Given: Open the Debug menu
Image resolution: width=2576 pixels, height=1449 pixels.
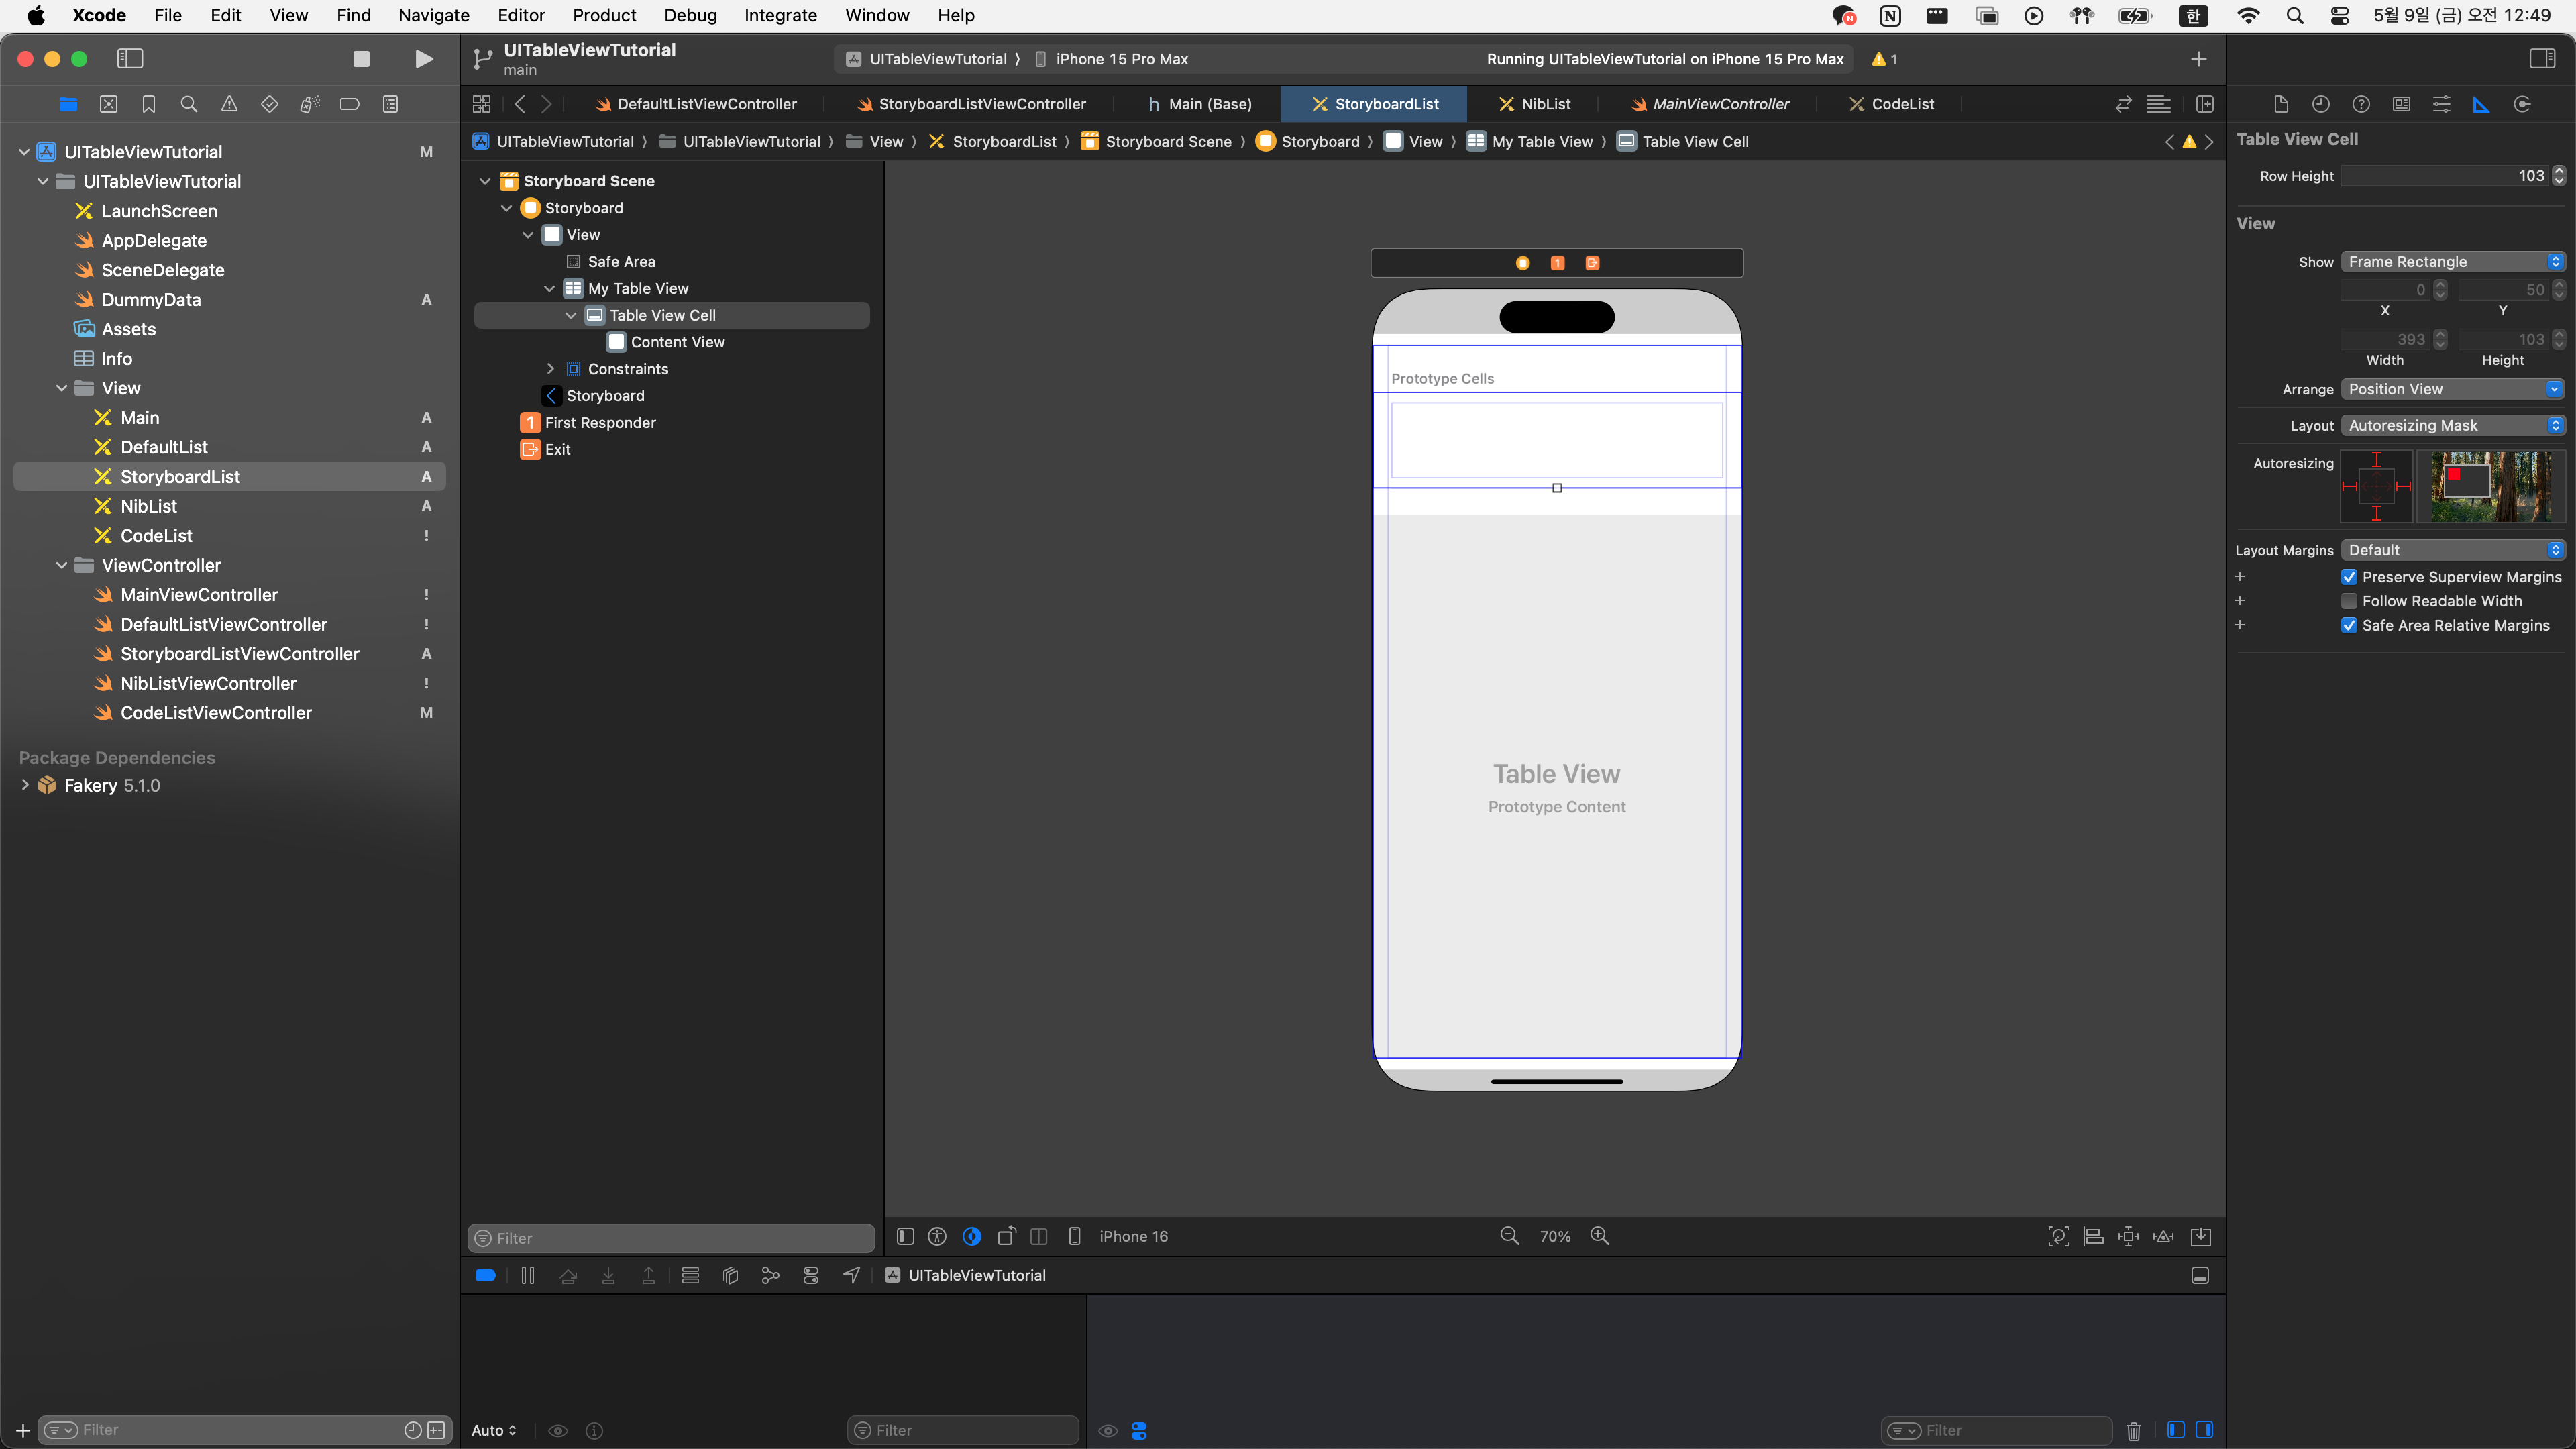Looking at the screenshot, I should pyautogui.click(x=690, y=15).
